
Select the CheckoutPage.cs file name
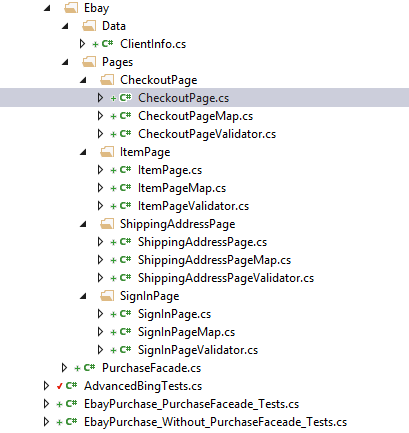tap(184, 98)
